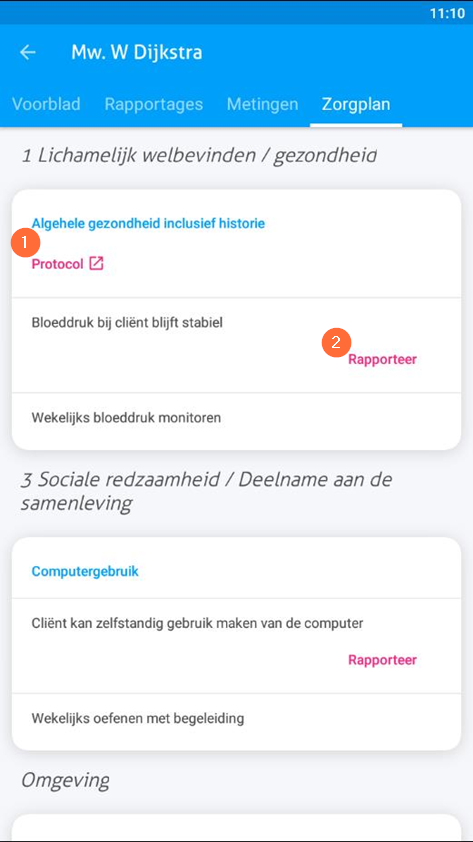This screenshot has width=473, height=842.
Task: Tap Rapporteer for computer goal
Action: point(382,659)
